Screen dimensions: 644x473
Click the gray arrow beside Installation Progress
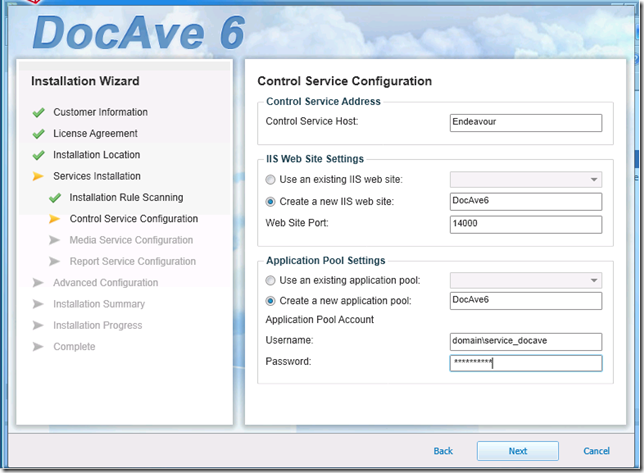tap(38, 326)
